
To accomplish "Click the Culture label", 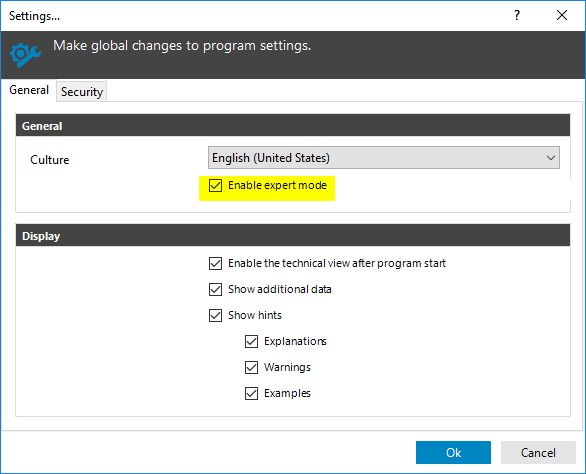I will (x=50, y=160).
